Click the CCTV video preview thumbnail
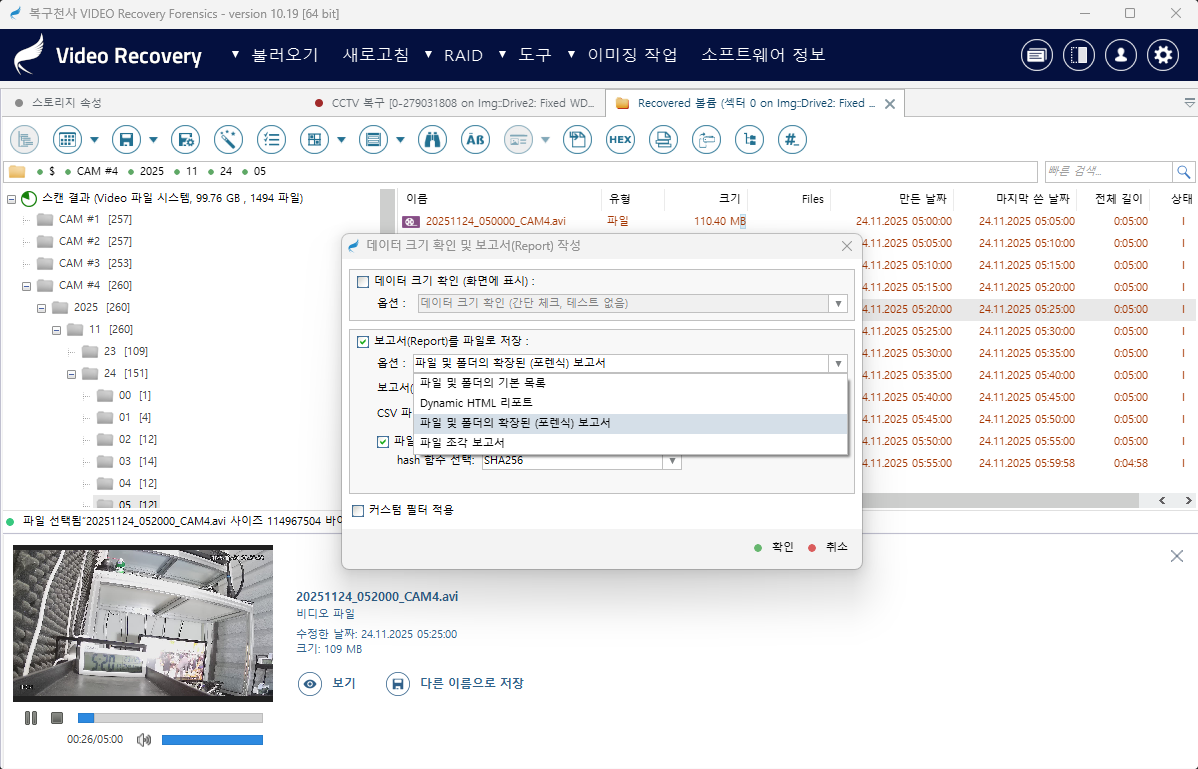 tap(143, 623)
